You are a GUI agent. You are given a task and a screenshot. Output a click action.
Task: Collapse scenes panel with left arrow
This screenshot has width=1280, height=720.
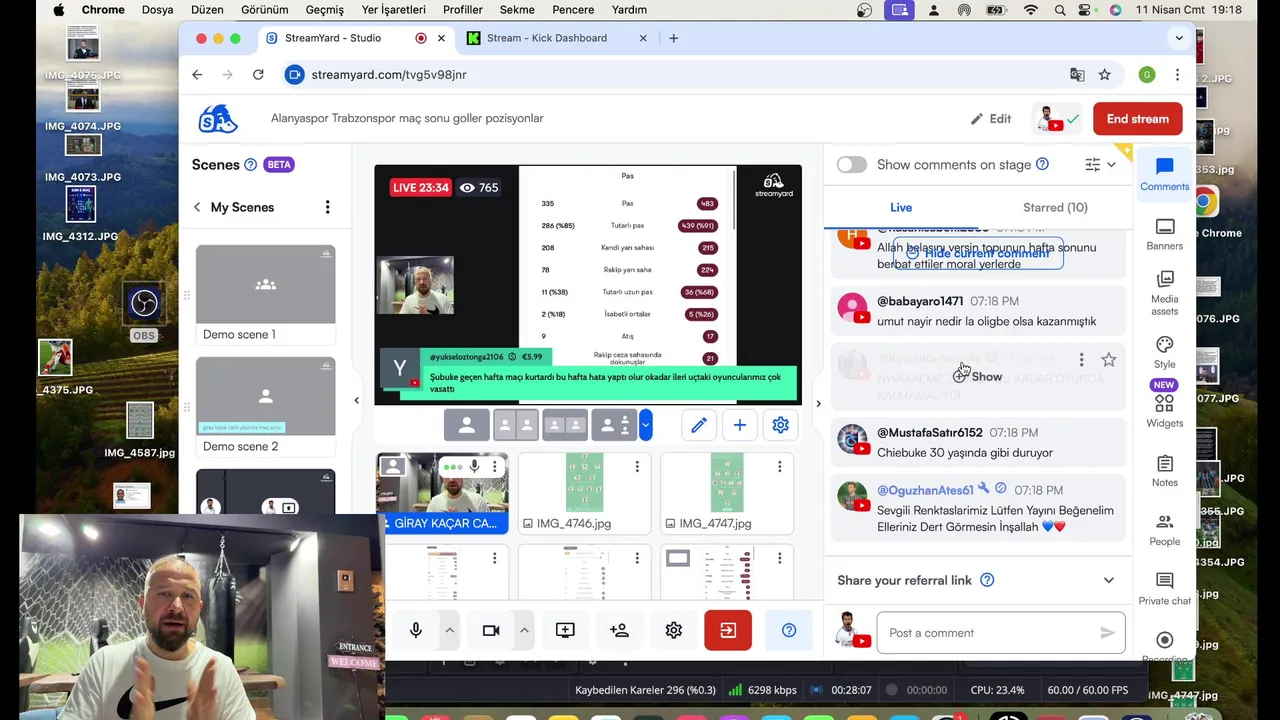coord(356,401)
